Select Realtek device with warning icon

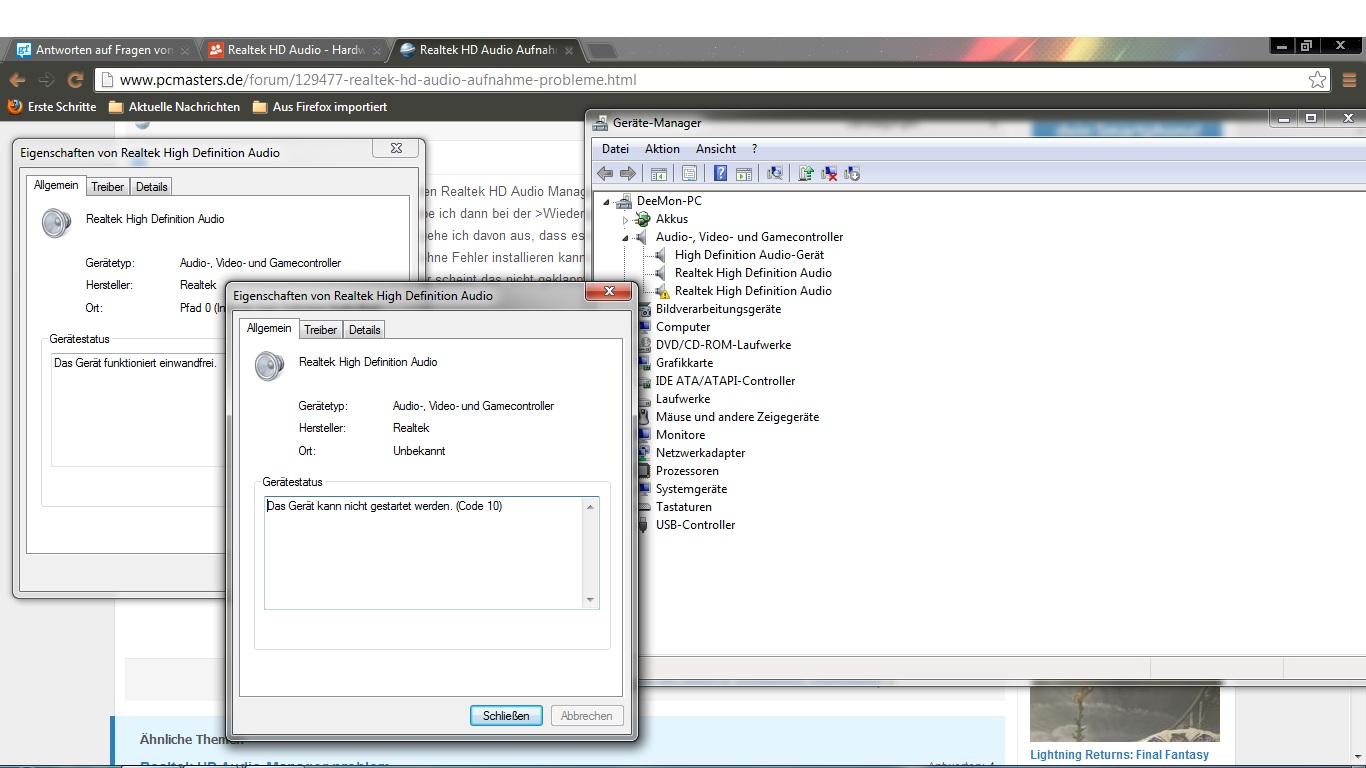click(x=752, y=291)
